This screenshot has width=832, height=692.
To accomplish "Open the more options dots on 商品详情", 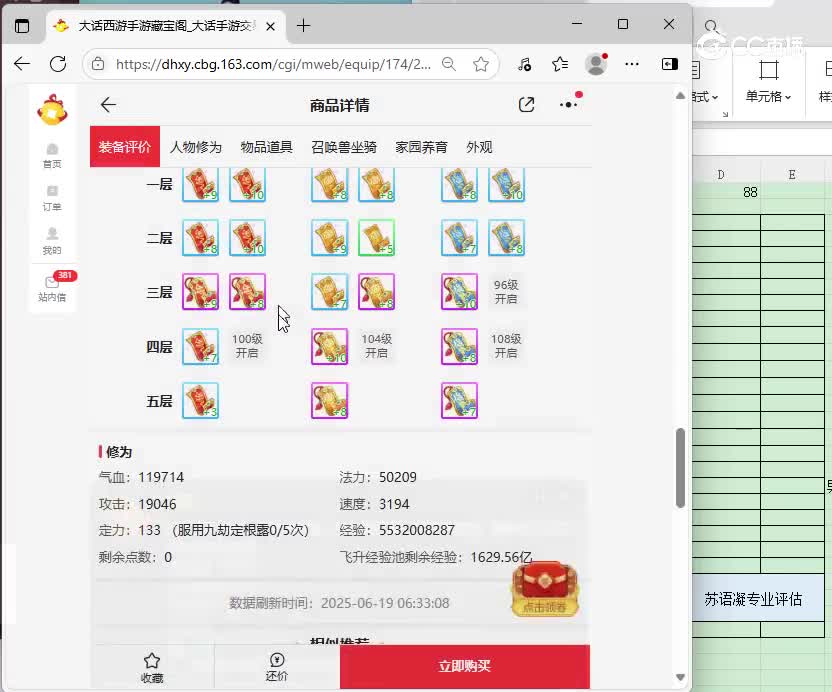I will [568, 105].
